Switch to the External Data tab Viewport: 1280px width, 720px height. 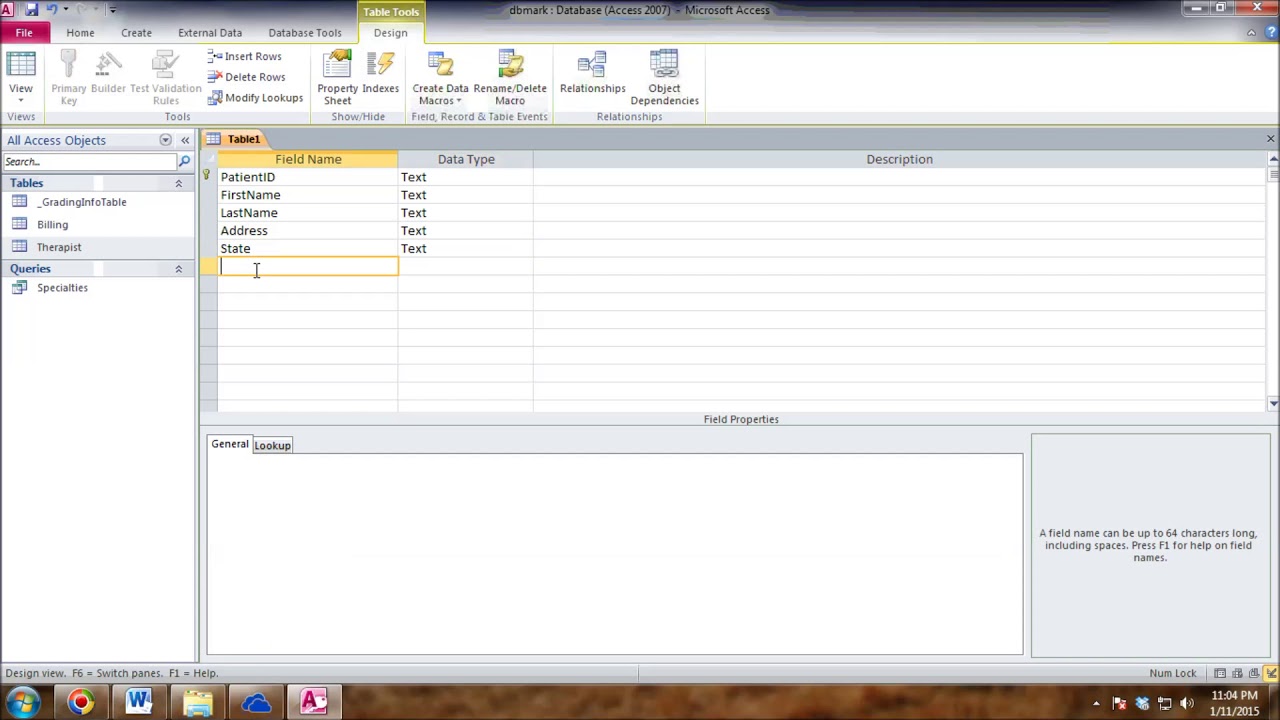pos(210,33)
